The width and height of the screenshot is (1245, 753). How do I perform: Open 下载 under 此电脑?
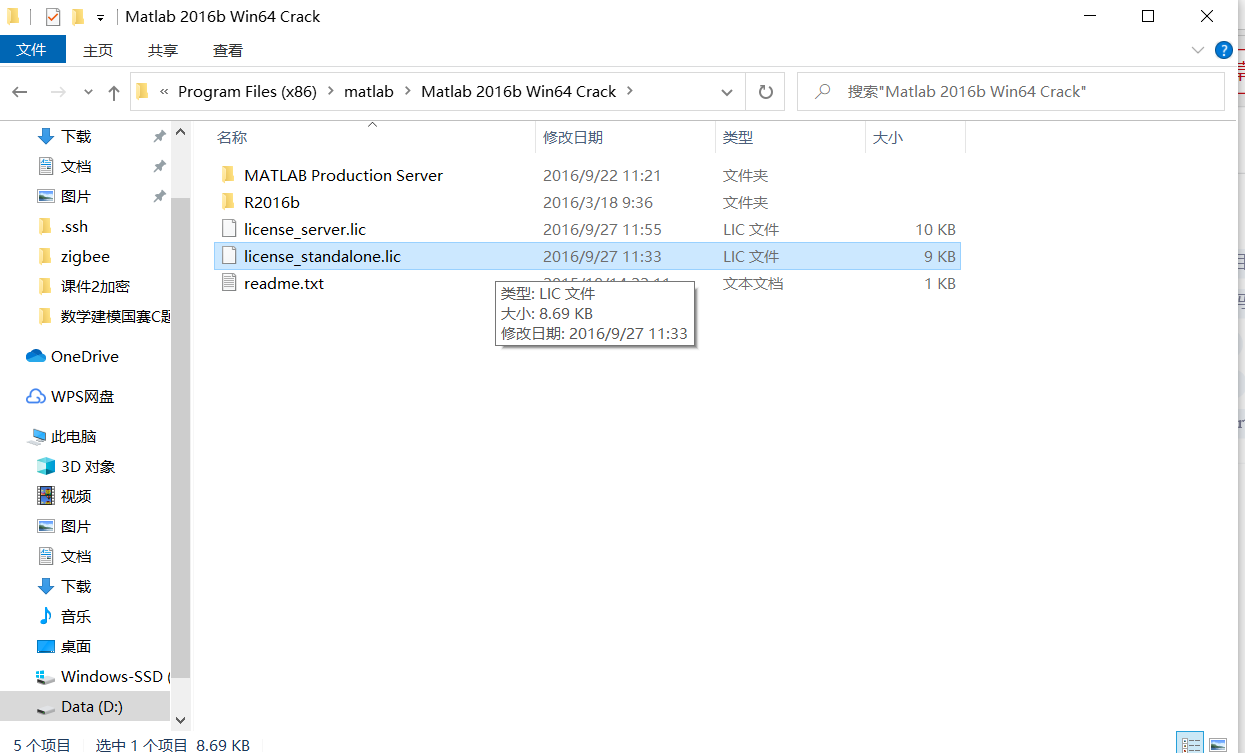(x=76, y=586)
